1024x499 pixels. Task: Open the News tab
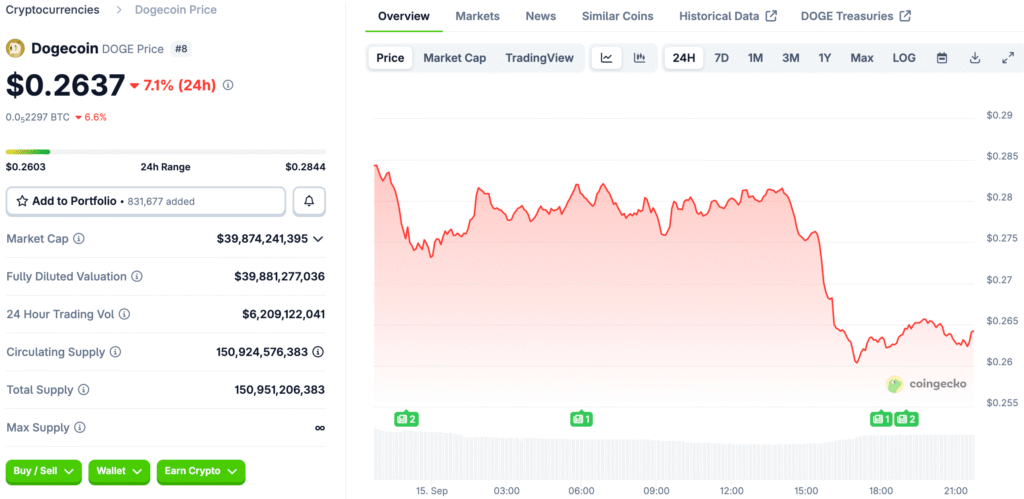tap(541, 16)
